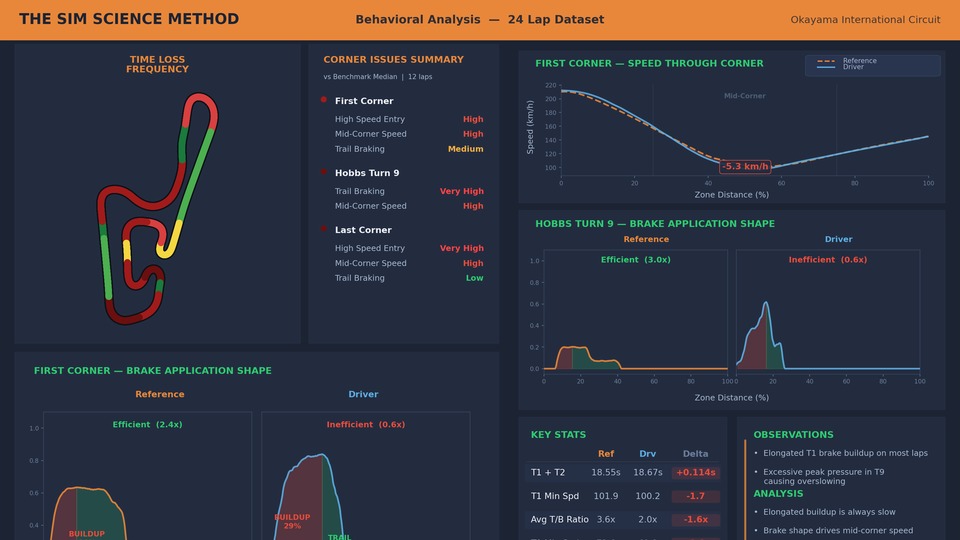Image resolution: width=960 pixels, height=540 pixels.
Task: Click the 'BUILDUP 29%' annotation
Action: click(292, 521)
